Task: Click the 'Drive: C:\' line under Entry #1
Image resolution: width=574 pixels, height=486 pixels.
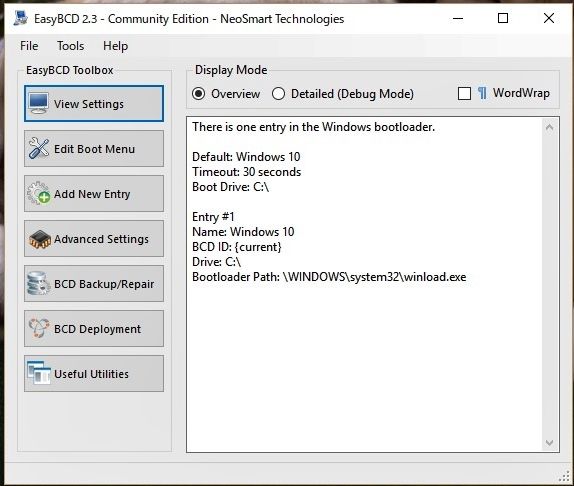Action: point(216,262)
